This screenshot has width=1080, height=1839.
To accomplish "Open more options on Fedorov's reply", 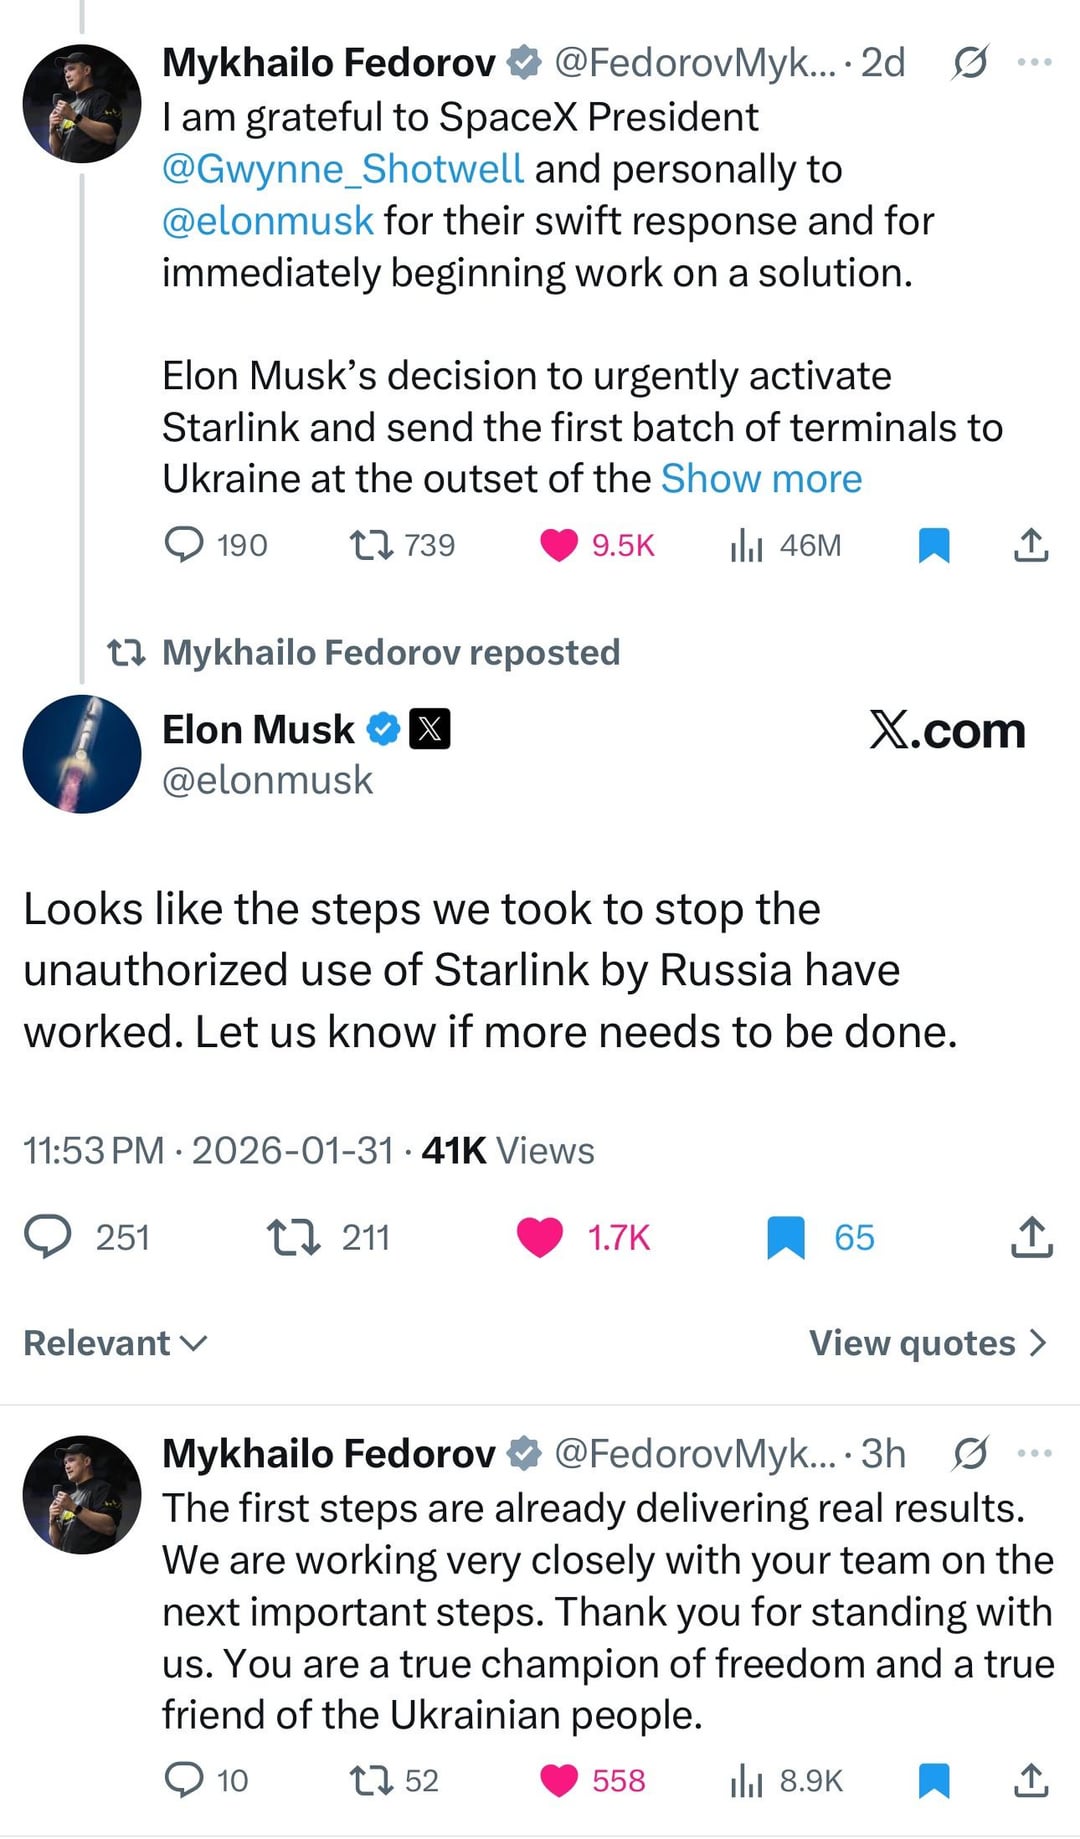I will point(1034,1453).
